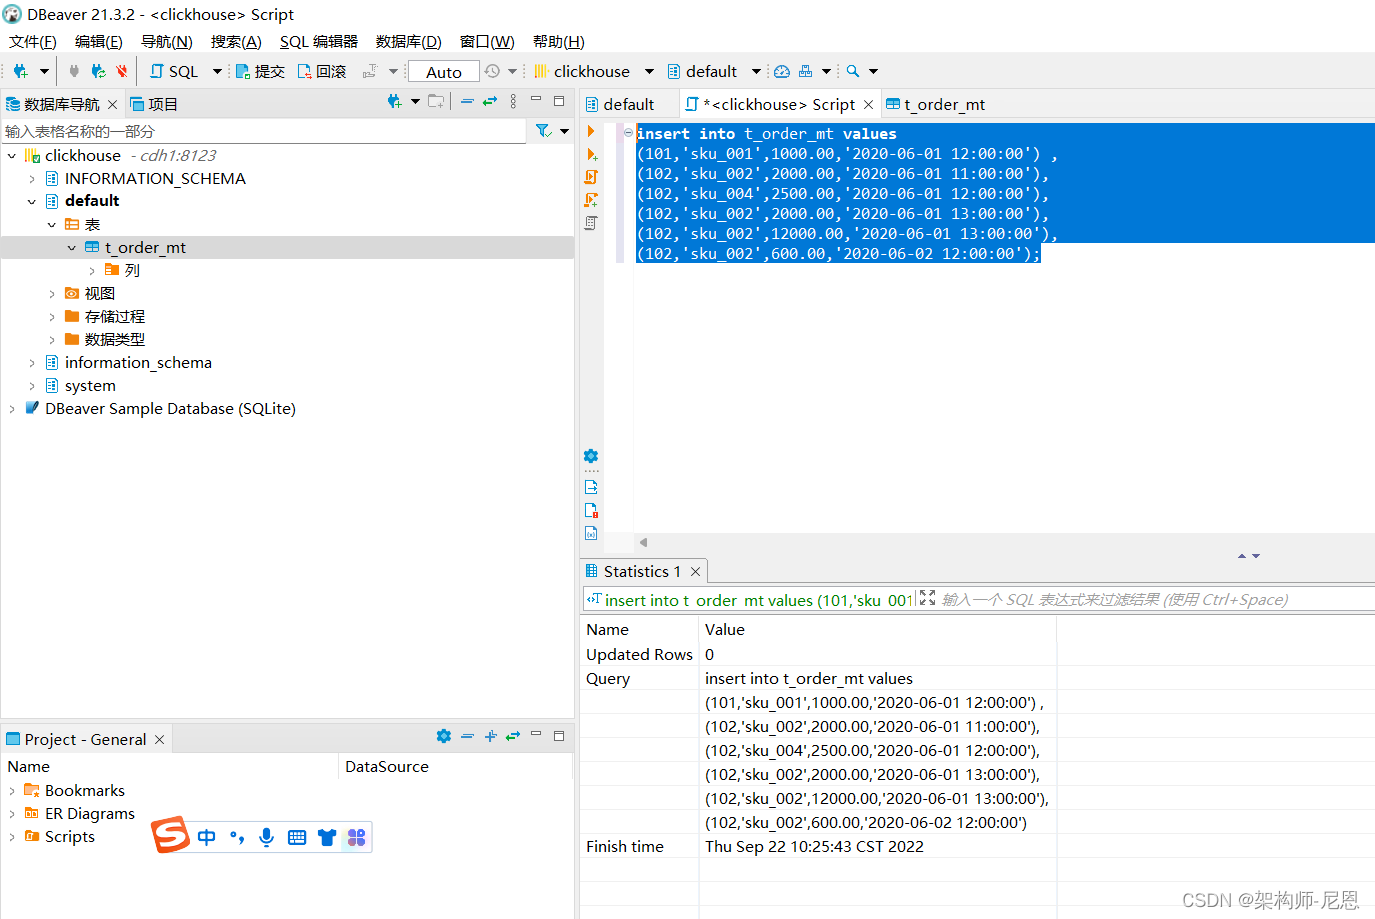Close the <clickhouse> Script tab
The width and height of the screenshot is (1375, 919).
[x=868, y=104]
